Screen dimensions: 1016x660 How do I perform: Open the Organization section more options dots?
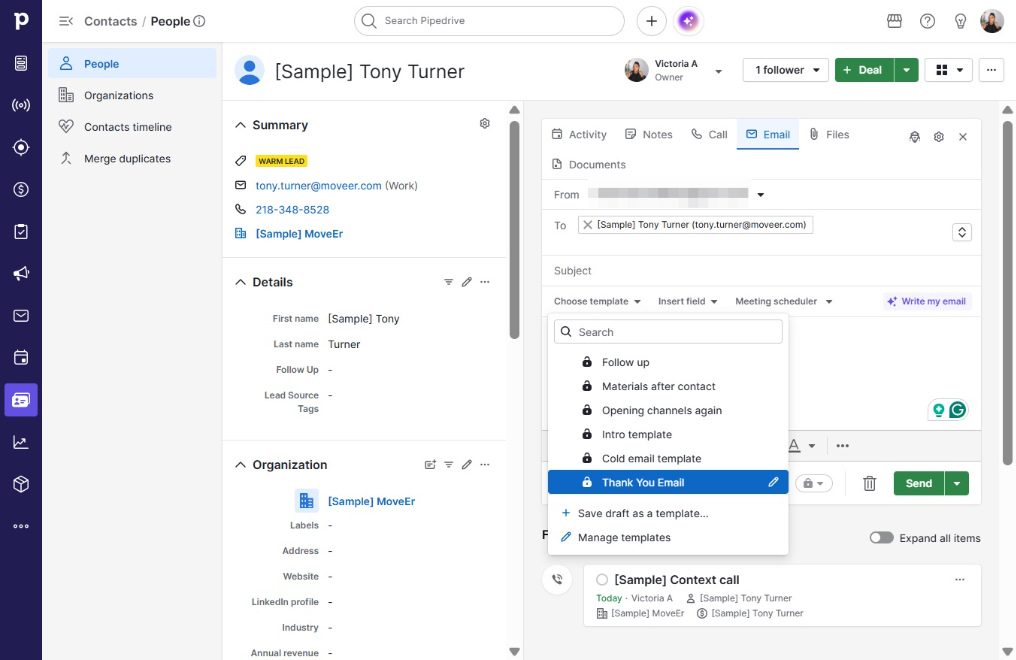485,464
